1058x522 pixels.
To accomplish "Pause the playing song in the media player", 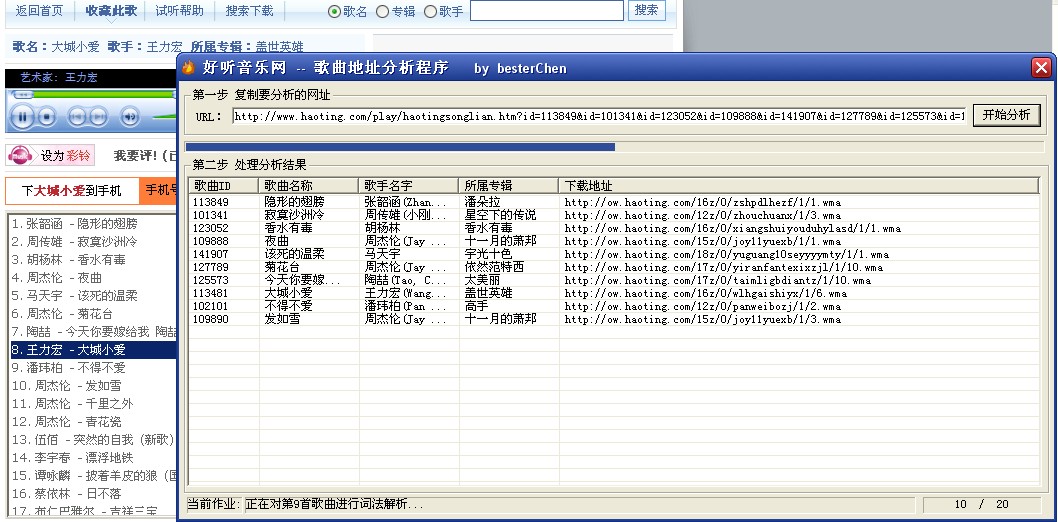I will pyautogui.click(x=22, y=117).
